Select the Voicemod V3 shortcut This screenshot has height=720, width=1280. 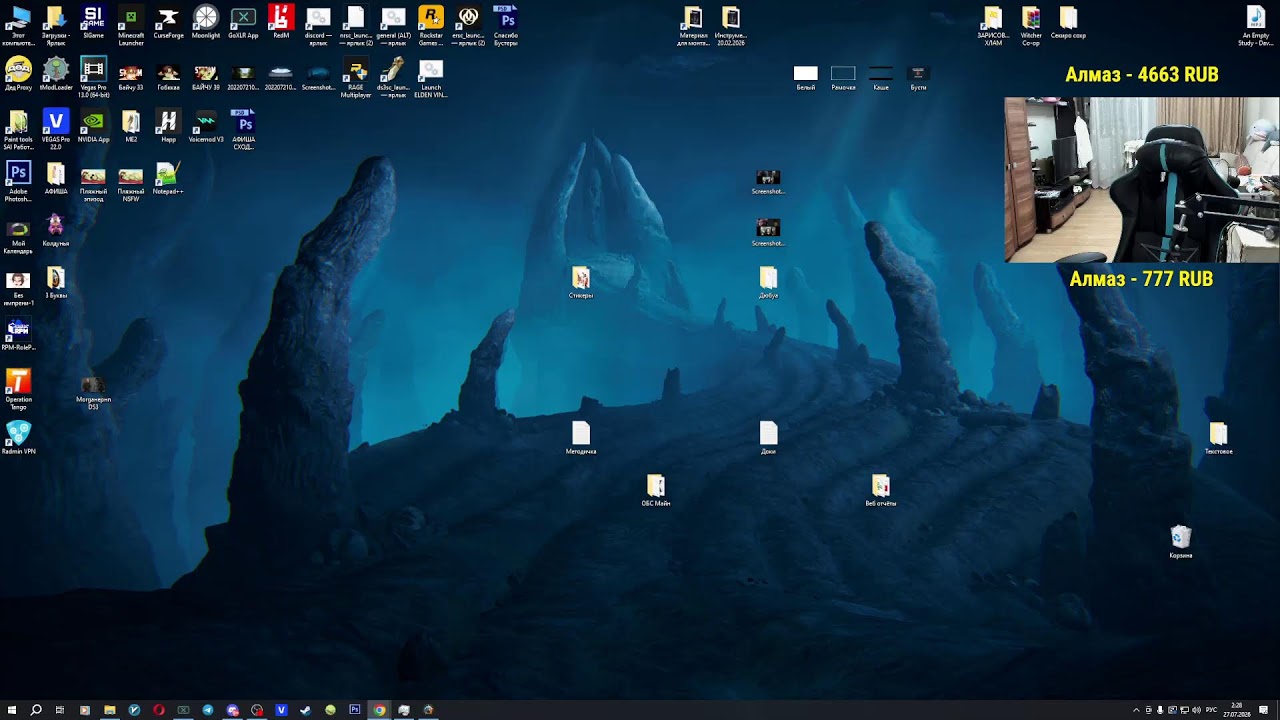206,127
